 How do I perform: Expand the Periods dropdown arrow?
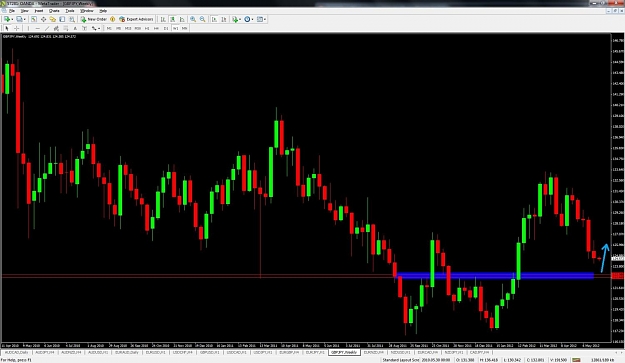(252, 19)
